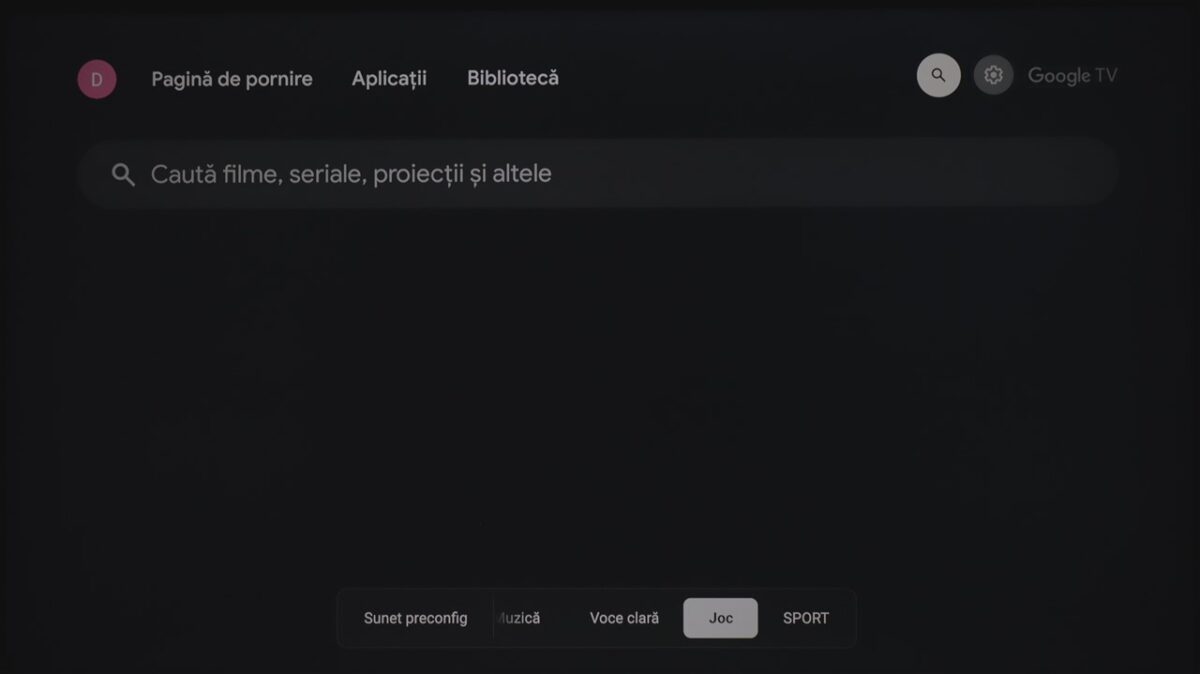
Task: Click the Google TV logo
Action: 1072,76
